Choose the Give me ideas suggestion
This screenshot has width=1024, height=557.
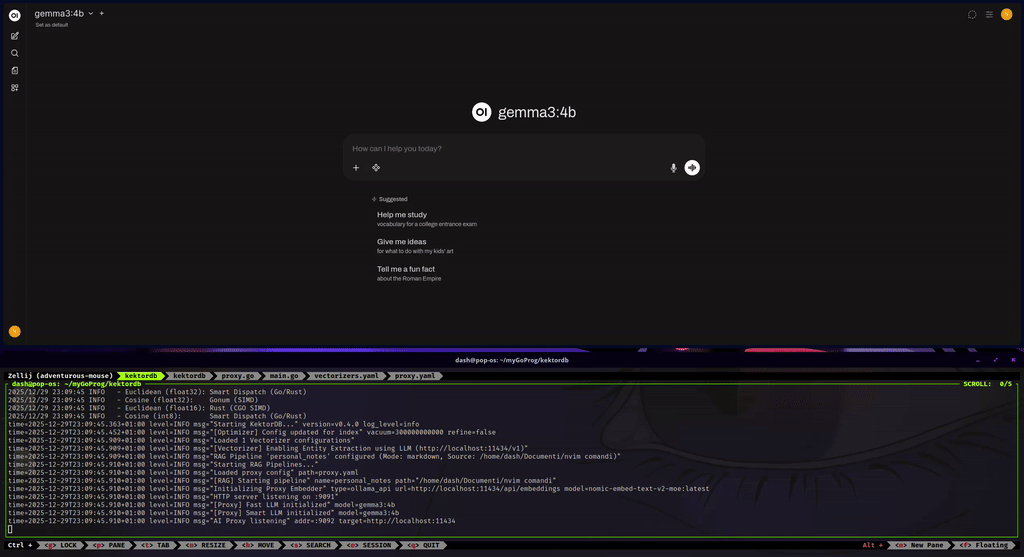click(x=415, y=246)
